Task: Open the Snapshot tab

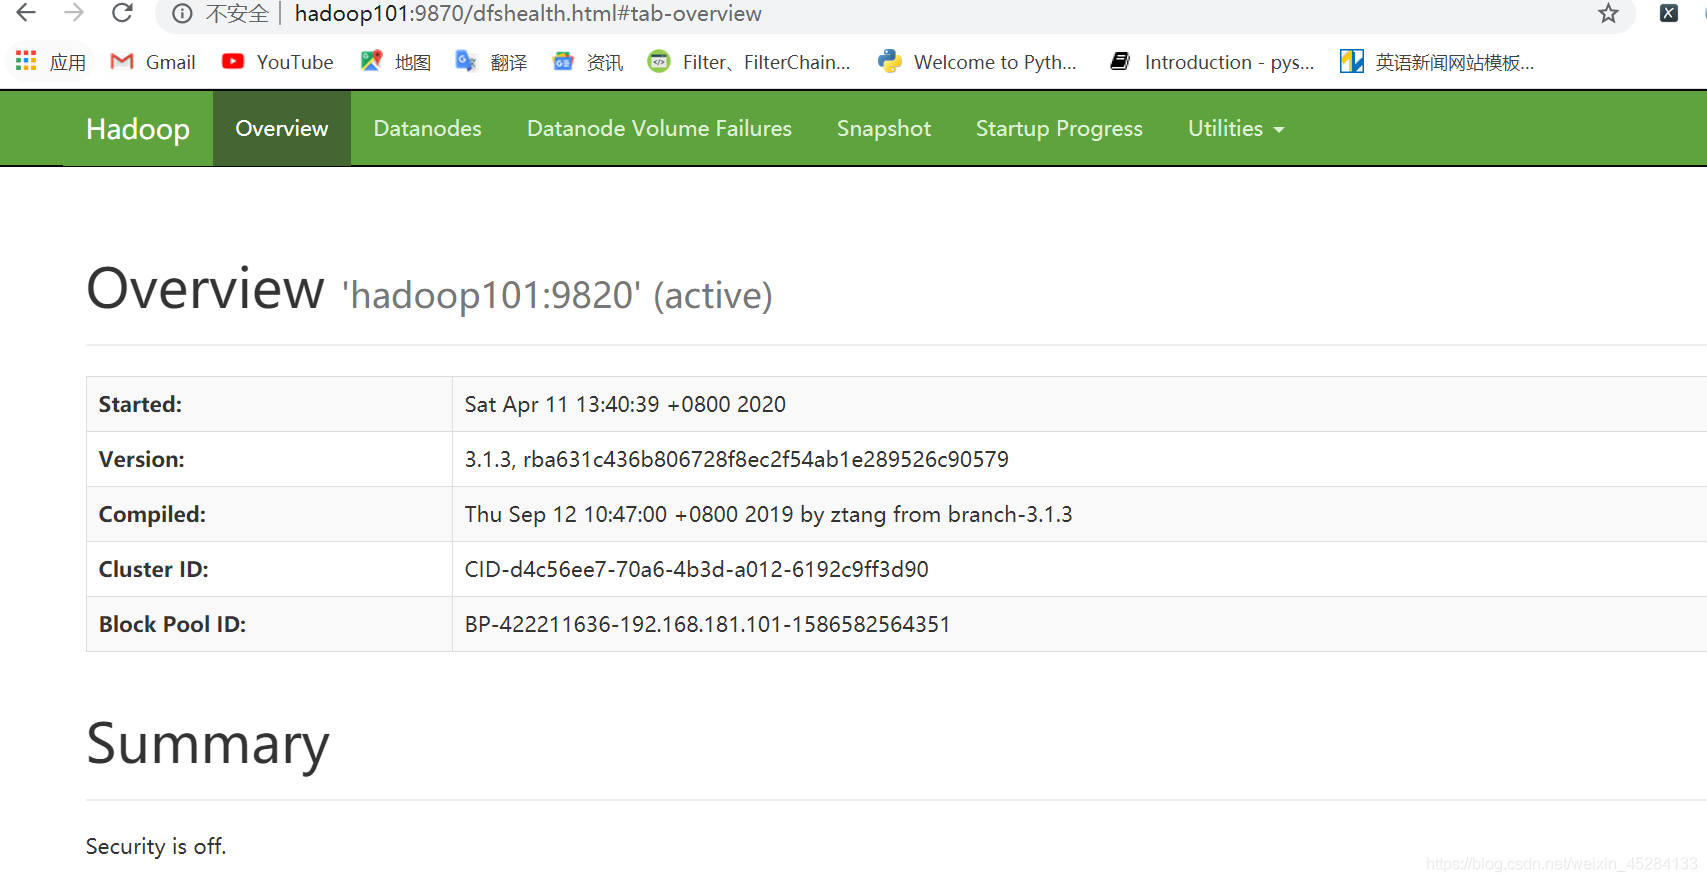Action: pyautogui.click(x=884, y=128)
